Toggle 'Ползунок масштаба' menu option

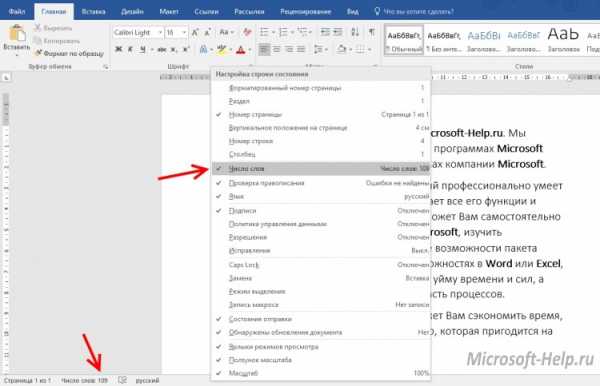(x=320, y=360)
